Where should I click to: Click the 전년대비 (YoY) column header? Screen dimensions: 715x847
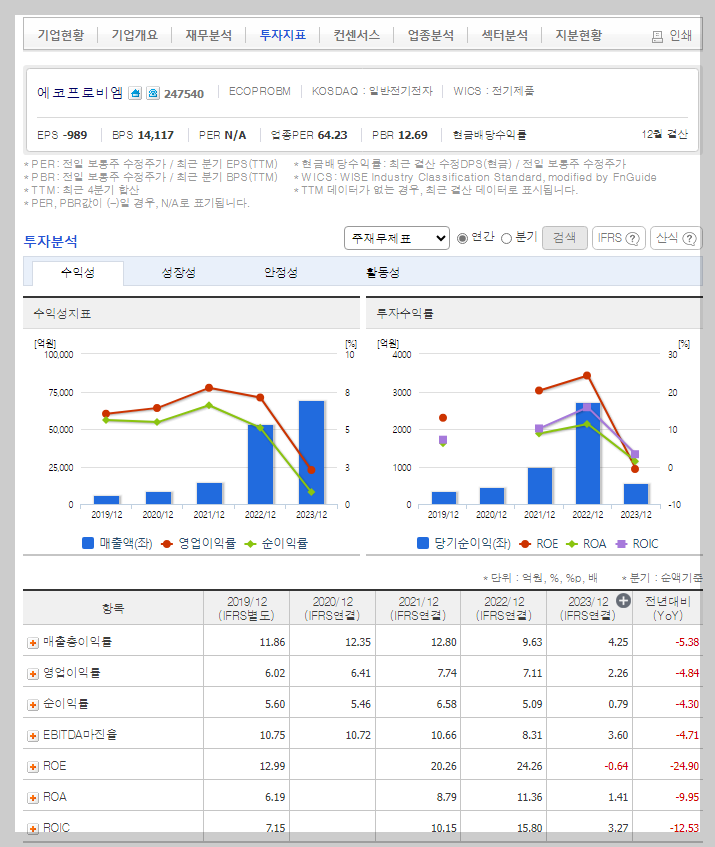[x=667, y=608]
